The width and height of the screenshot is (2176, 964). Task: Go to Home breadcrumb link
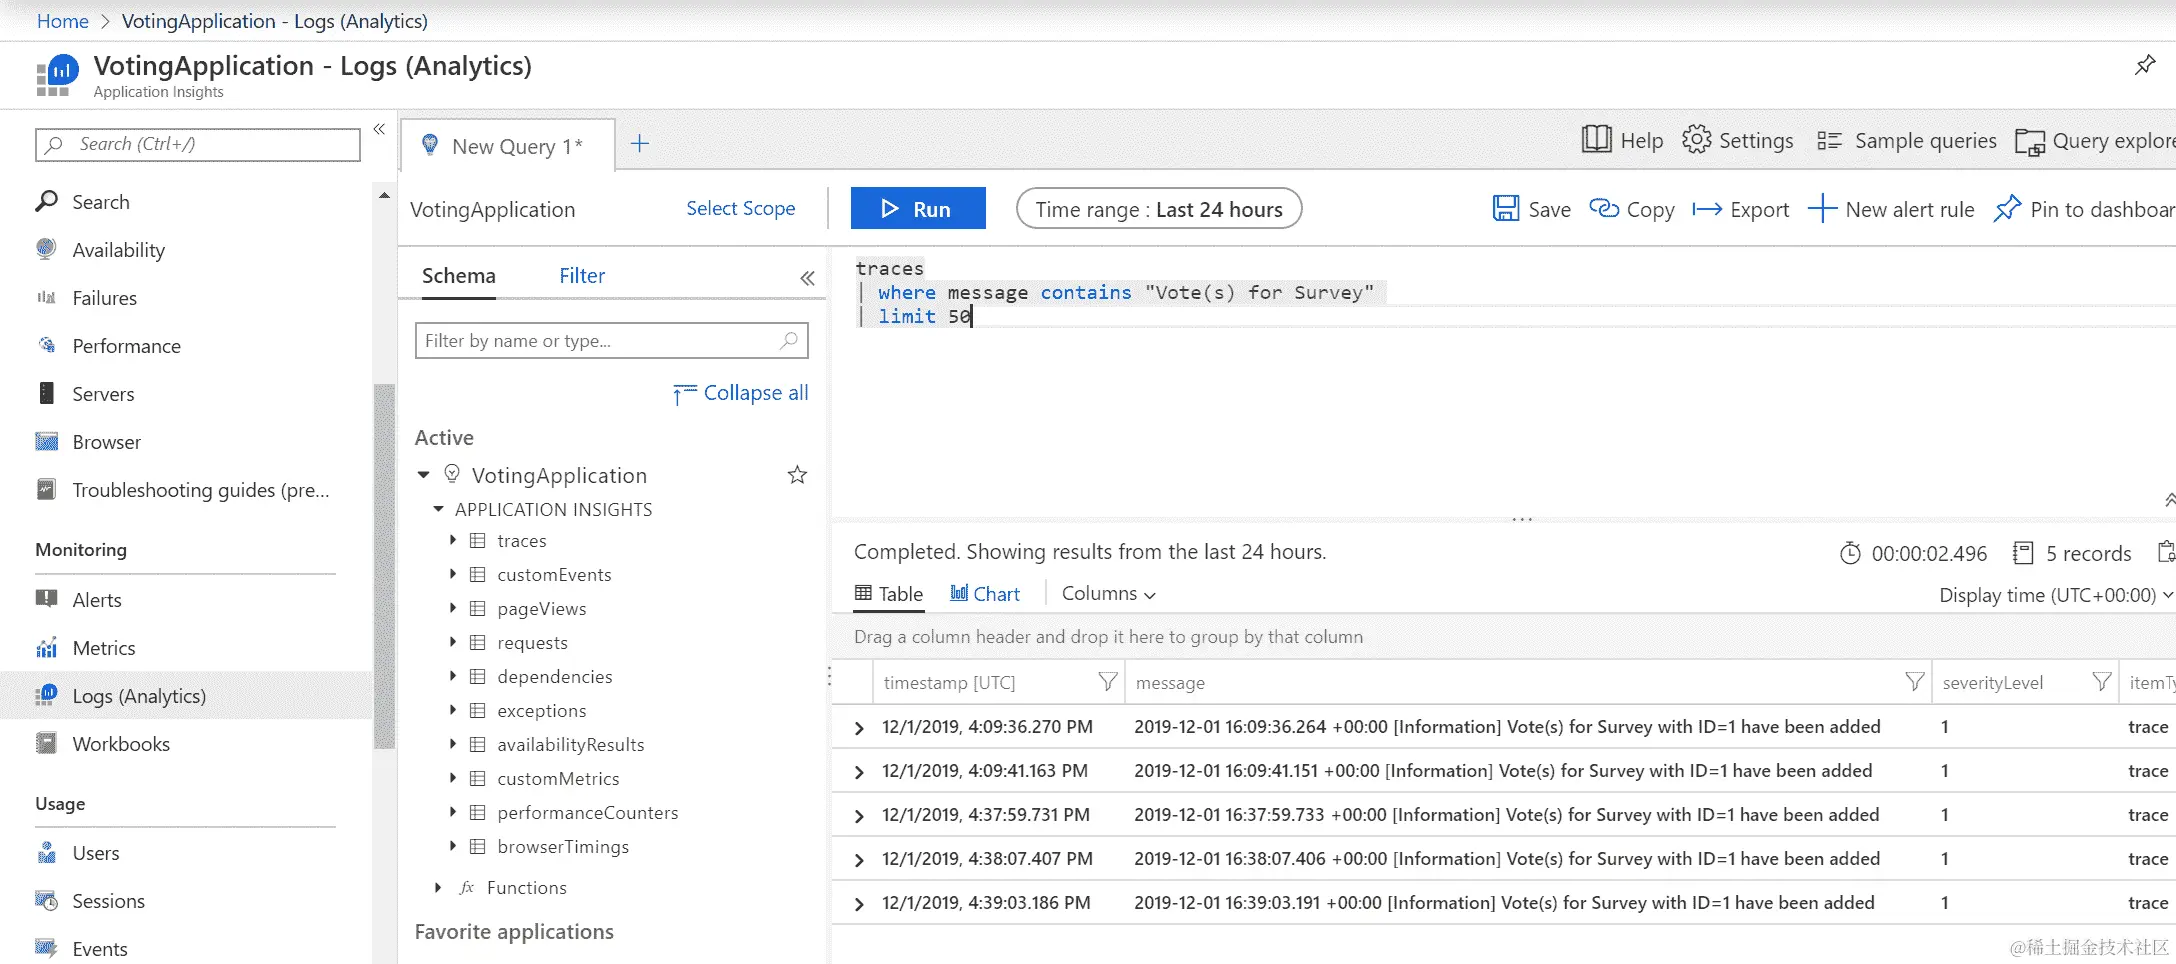tap(63, 21)
